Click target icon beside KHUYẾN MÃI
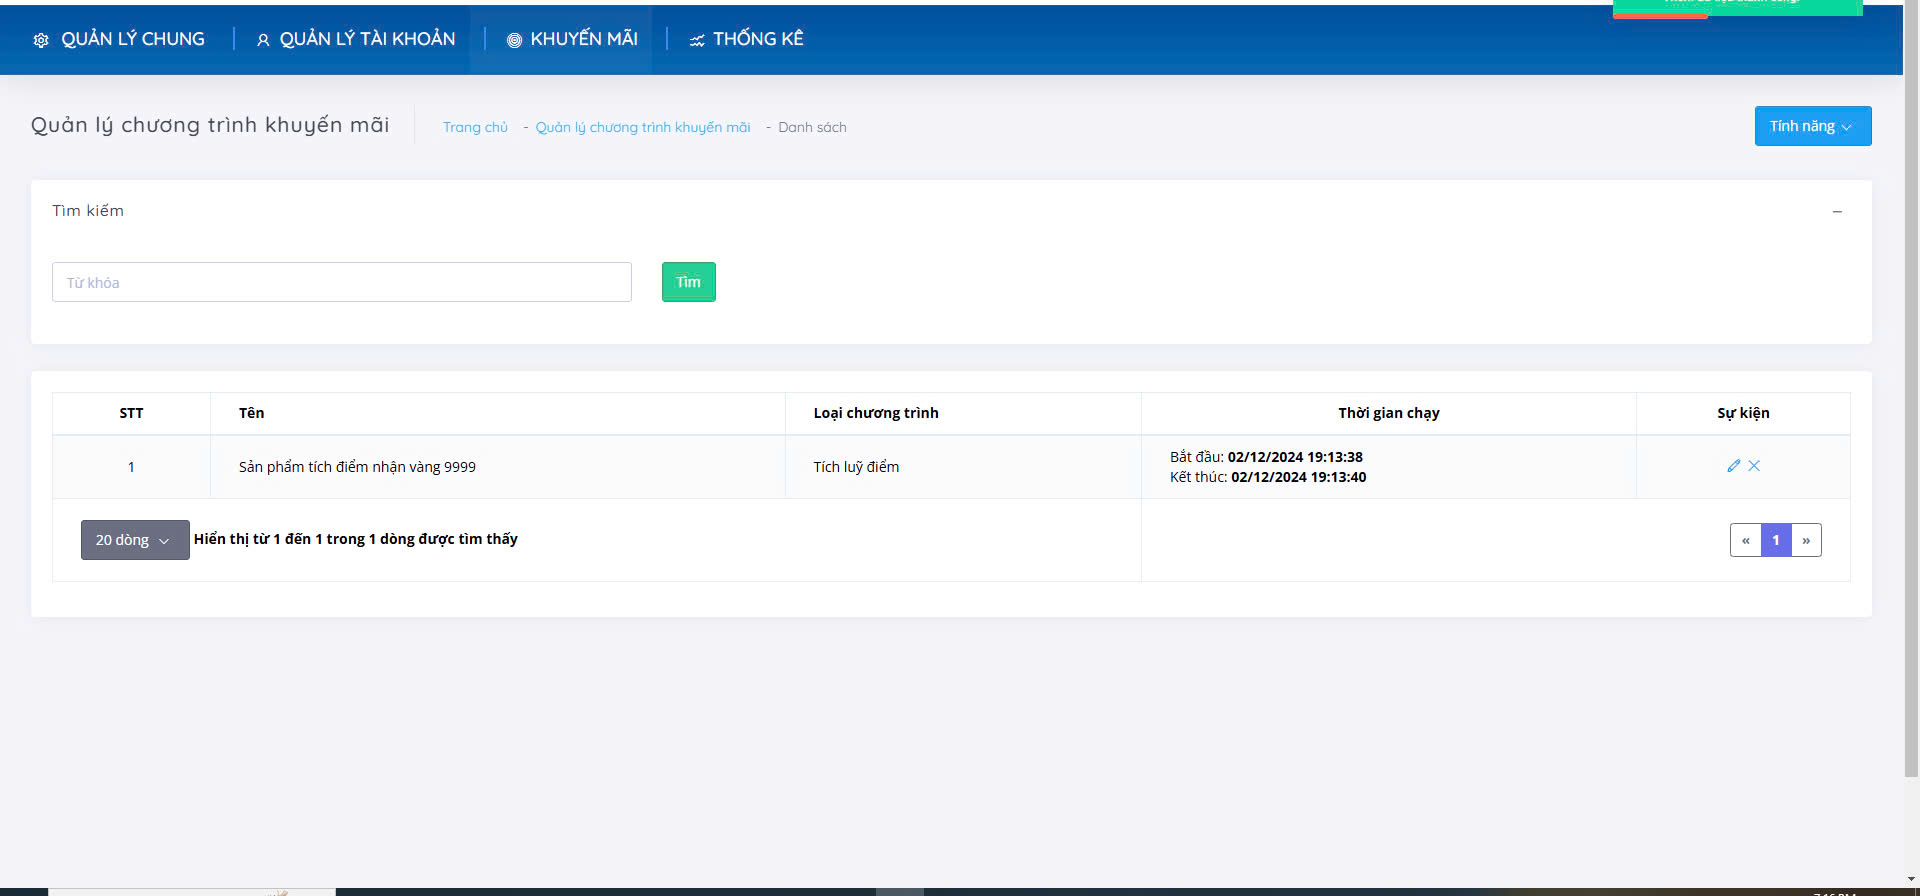The width and height of the screenshot is (1920, 896). [514, 40]
